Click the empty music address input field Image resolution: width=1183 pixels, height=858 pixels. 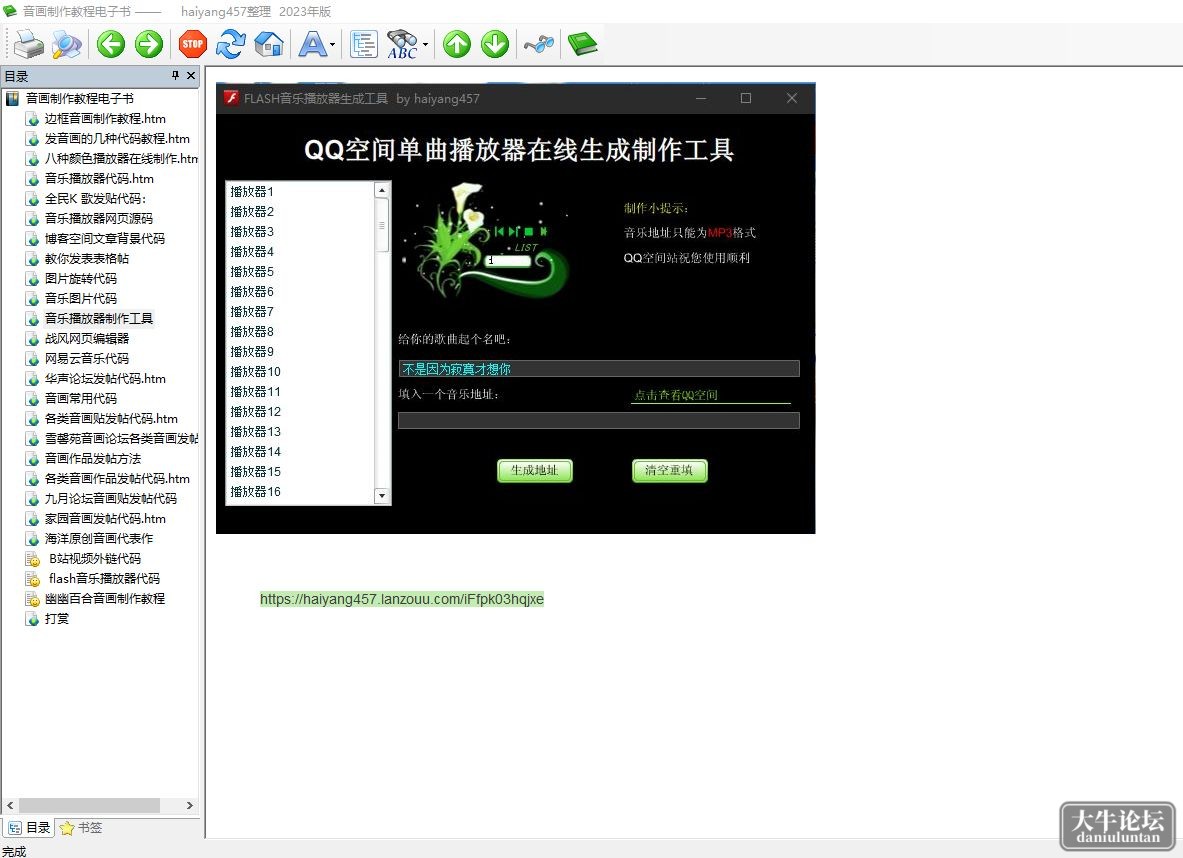tap(598, 420)
